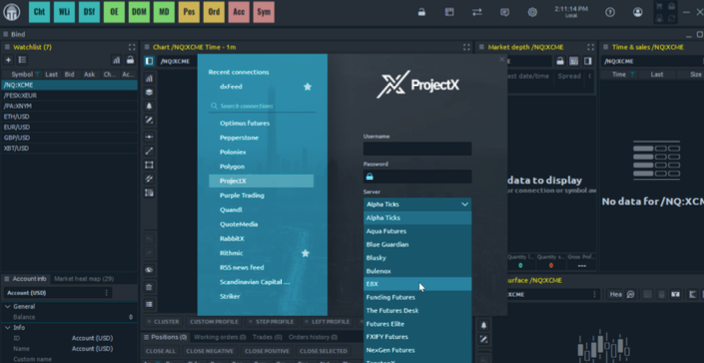
Task: Click the DOM toolbar button
Action: pyautogui.click(x=139, y=12)
